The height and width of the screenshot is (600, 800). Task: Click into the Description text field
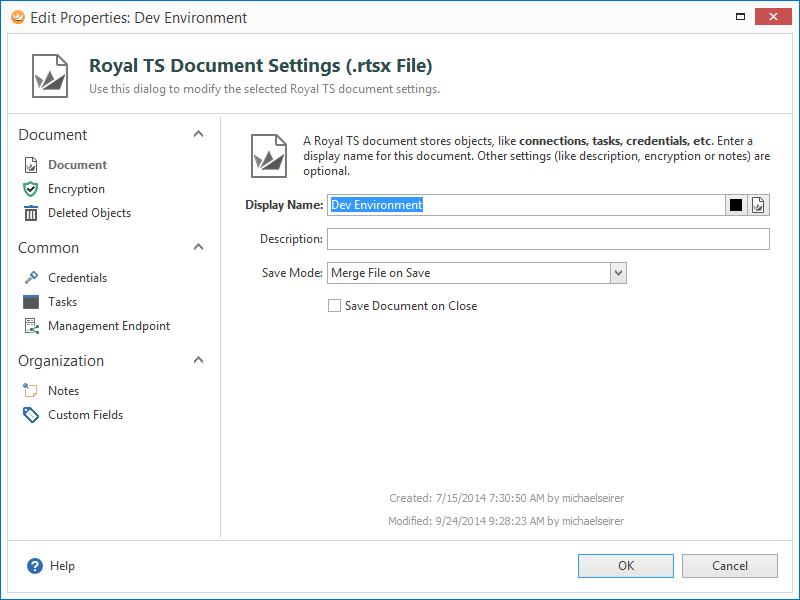point(548,239)
